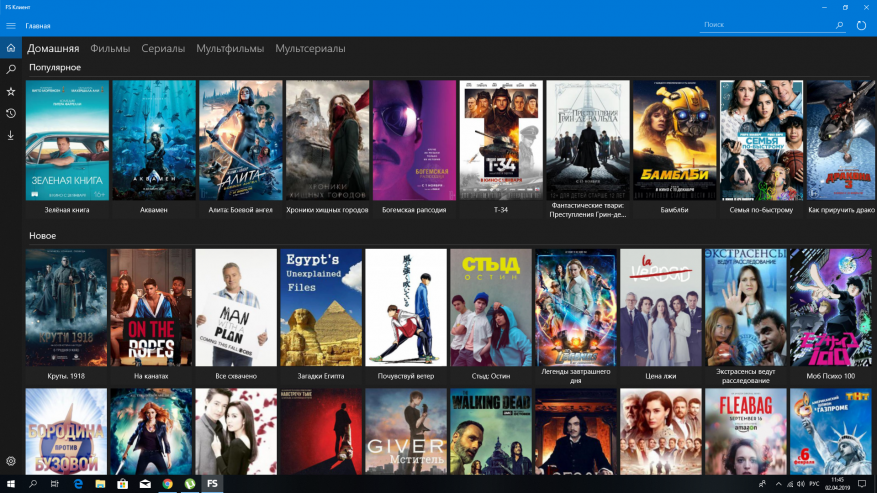Open the Т-34 movie poster

click(x=501, y=140)
